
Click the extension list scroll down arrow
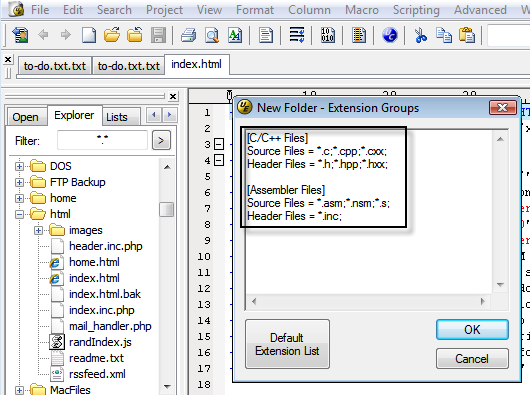click(501, 285)
